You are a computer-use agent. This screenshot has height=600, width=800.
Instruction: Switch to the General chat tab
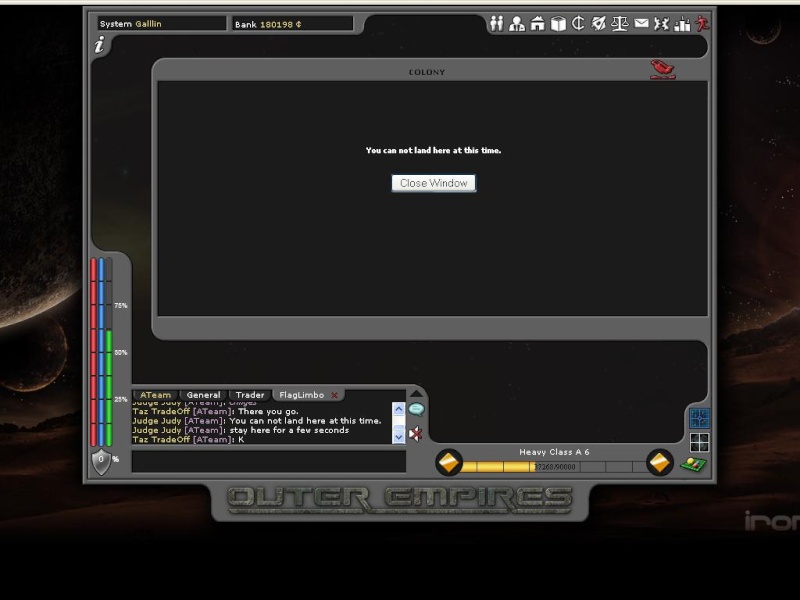(203, 395)
